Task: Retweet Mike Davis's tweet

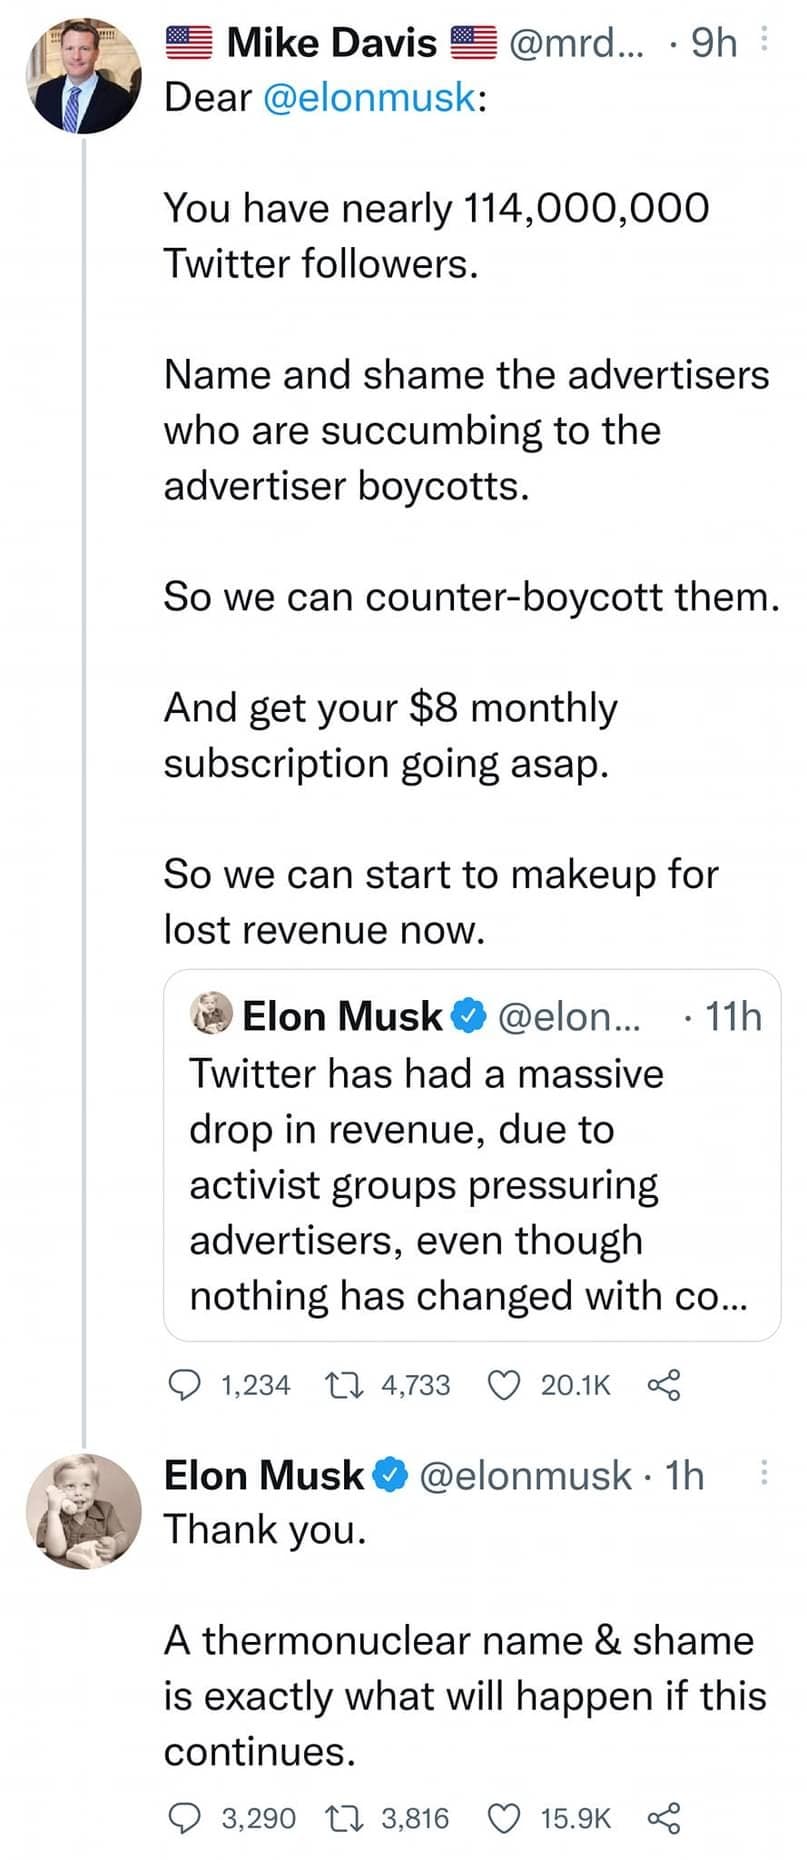Action: (337, 1385)
